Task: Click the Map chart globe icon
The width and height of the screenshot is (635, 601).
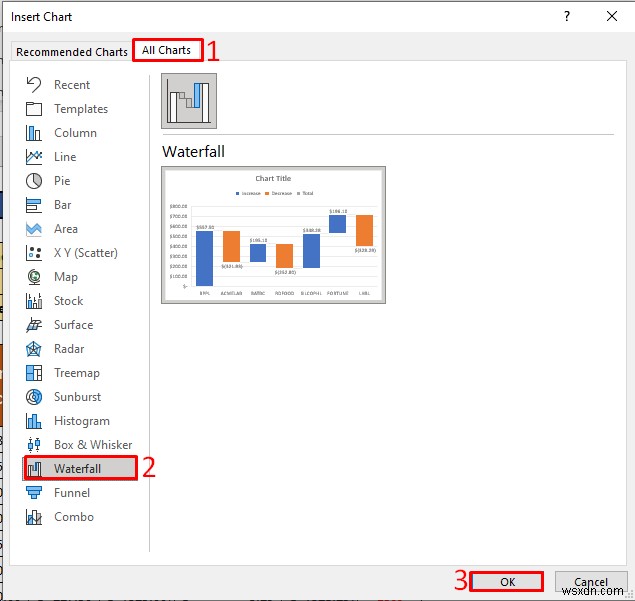Action: pyautogui.click(x=34, y=277)
